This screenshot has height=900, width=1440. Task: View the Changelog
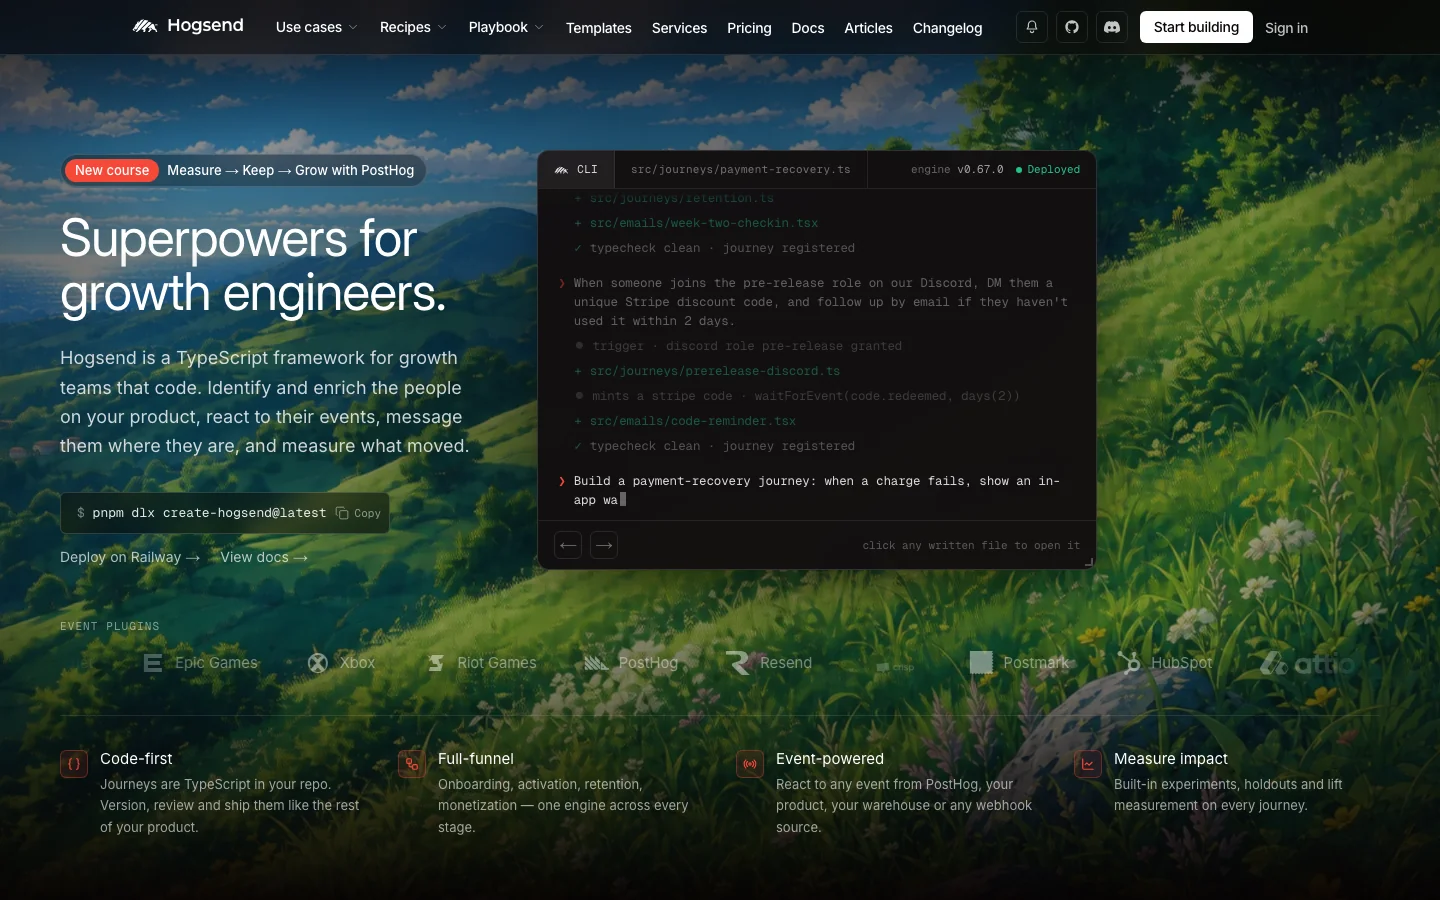click(x=947, y=28)
